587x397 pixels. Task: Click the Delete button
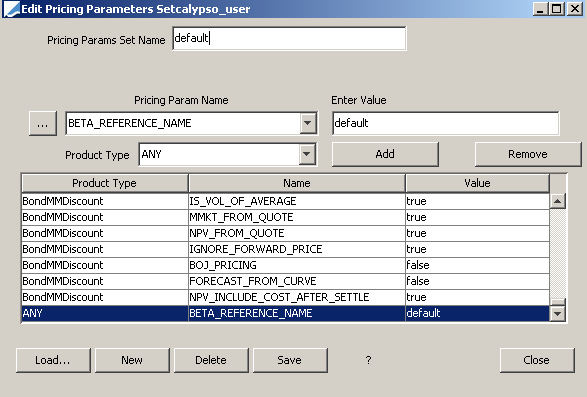211,360
